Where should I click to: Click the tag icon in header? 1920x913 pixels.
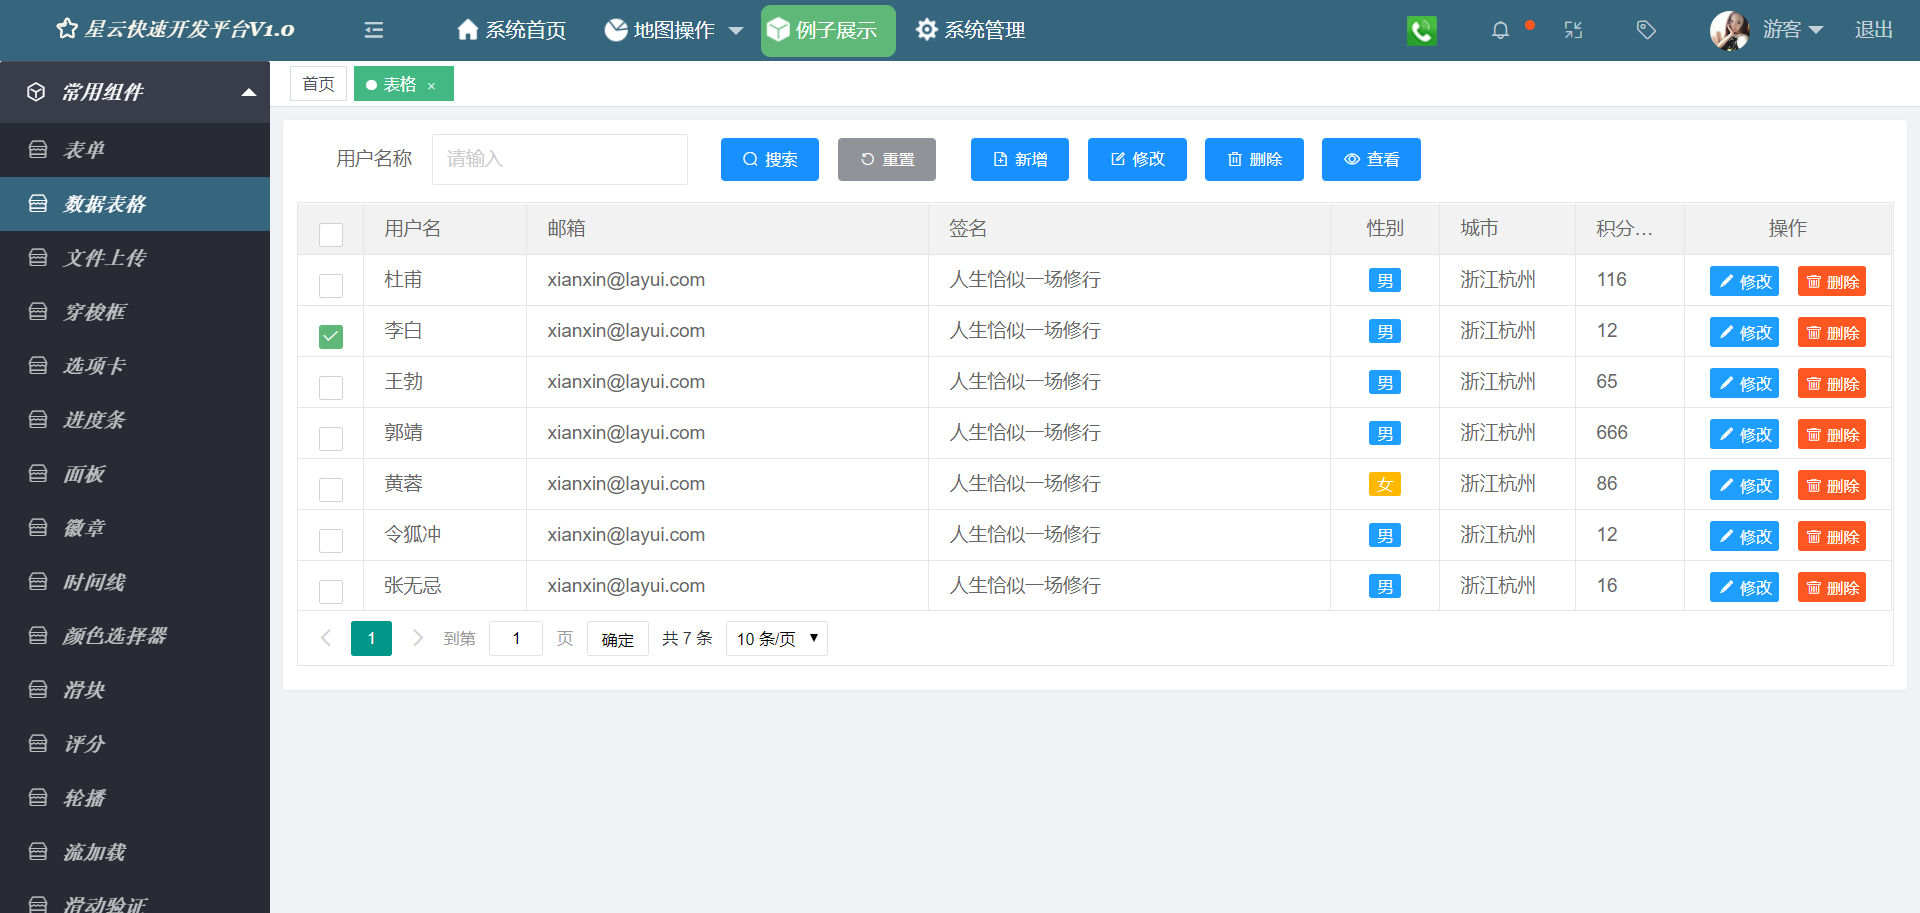1646,30
